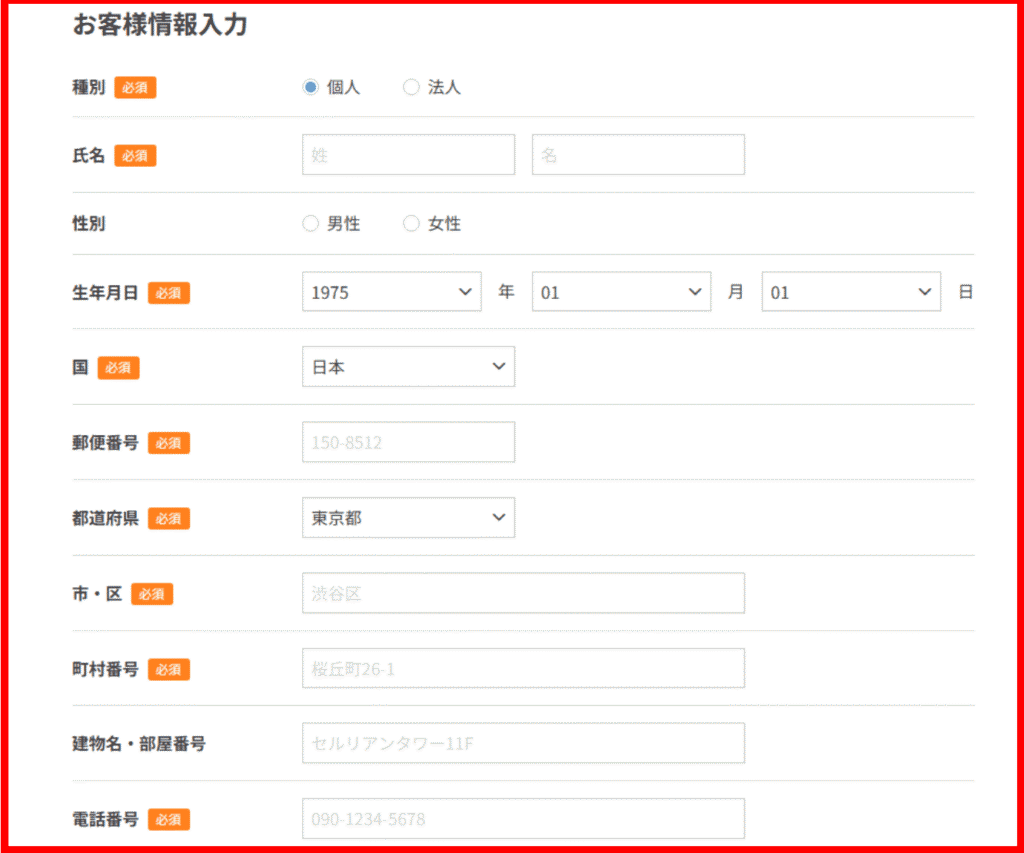The width and height of the screenshot is (1024, 853).
Task: Expand the birth month dropdown
Action: click(621, 292)
